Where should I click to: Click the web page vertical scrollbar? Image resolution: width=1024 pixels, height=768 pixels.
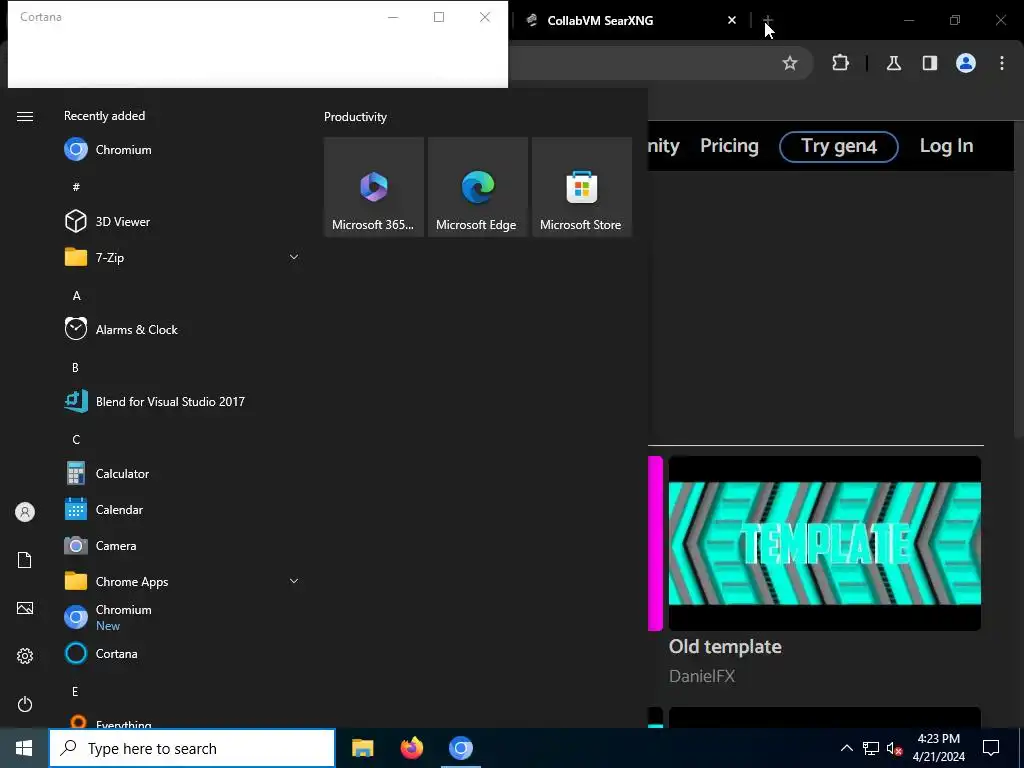[1019, 281]
